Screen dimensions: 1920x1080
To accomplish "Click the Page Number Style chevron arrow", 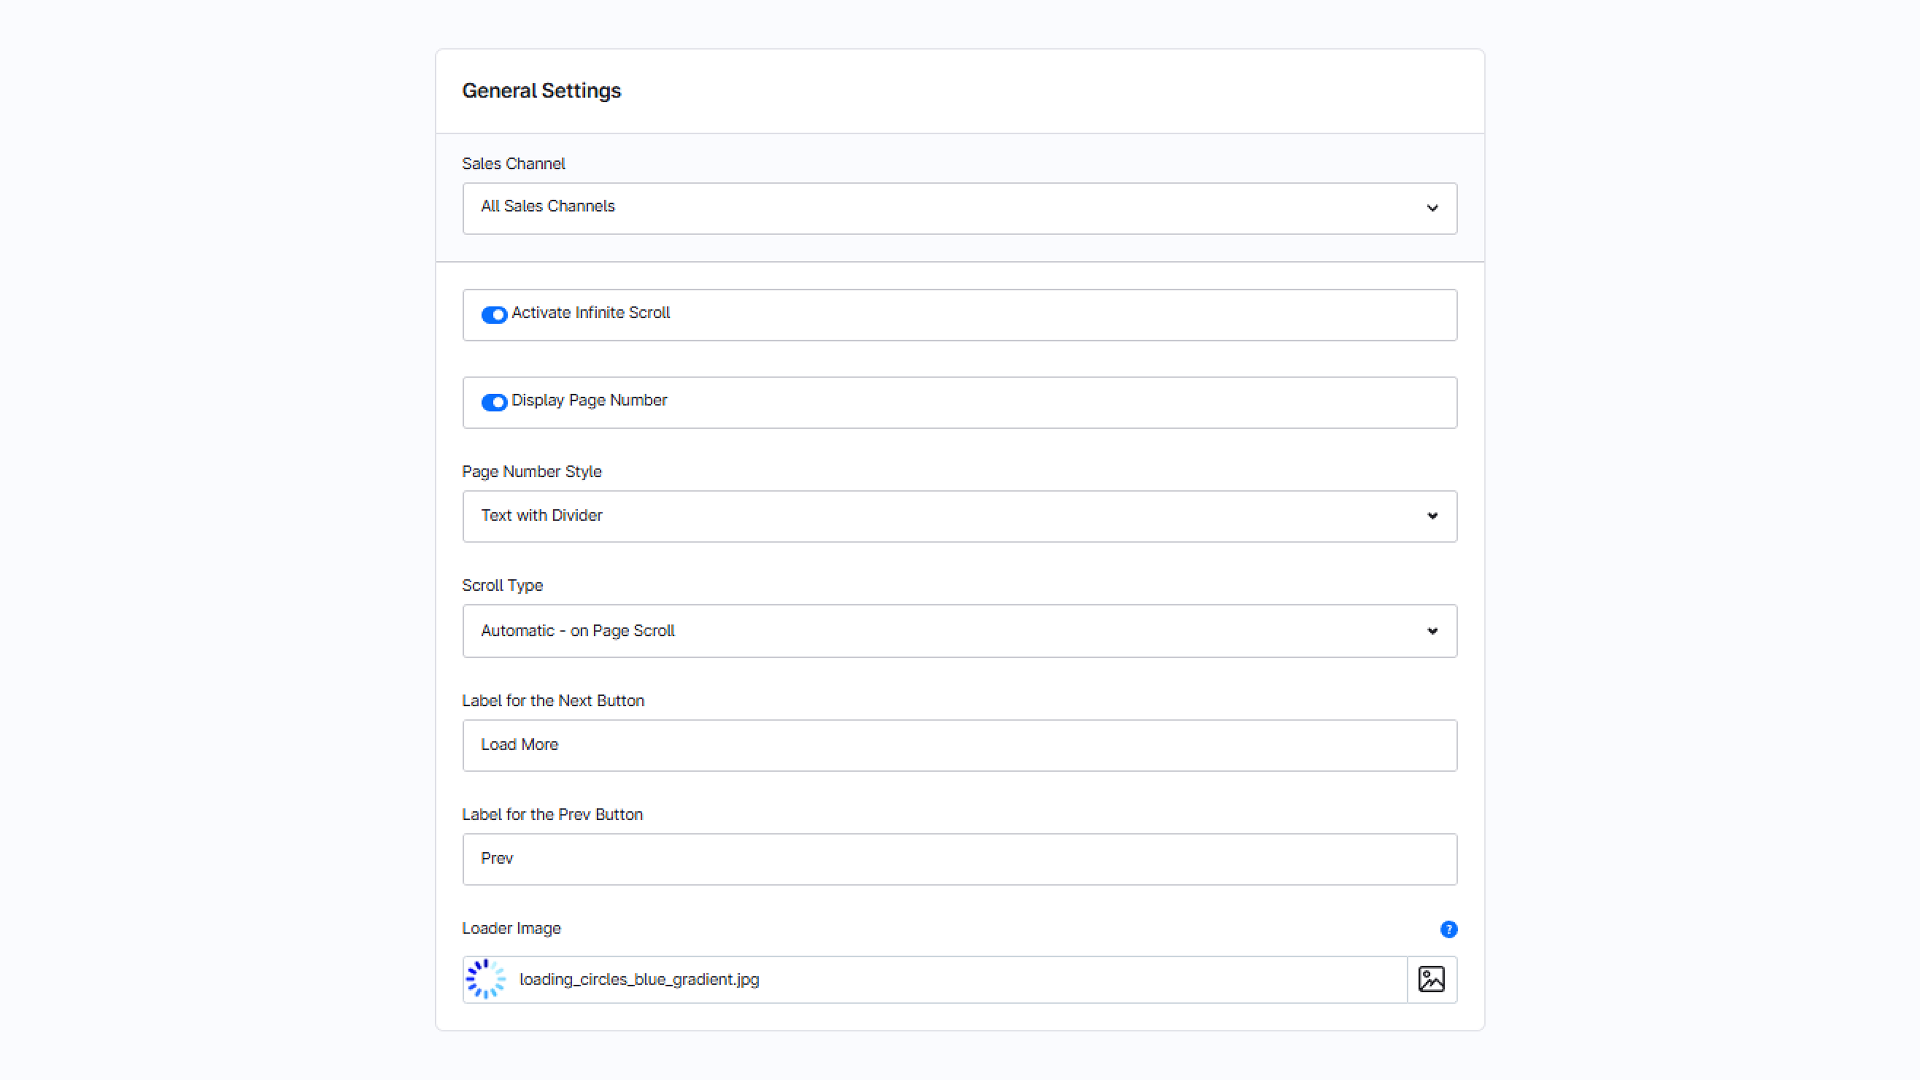I will [x=1432, y=516].
